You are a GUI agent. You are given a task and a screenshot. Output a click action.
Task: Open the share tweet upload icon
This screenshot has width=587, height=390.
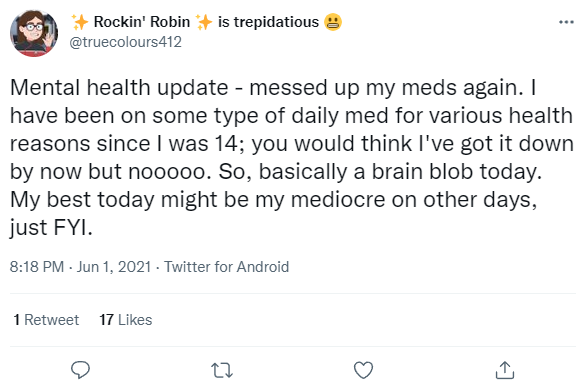click(x=505, y=370)
